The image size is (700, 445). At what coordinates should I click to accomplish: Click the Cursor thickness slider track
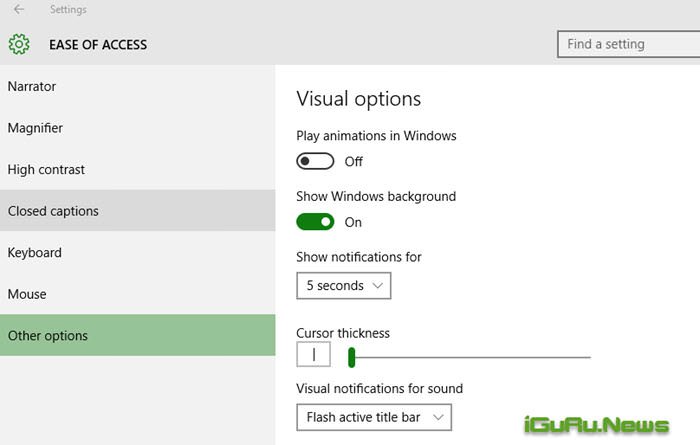[x=470, y=356]
